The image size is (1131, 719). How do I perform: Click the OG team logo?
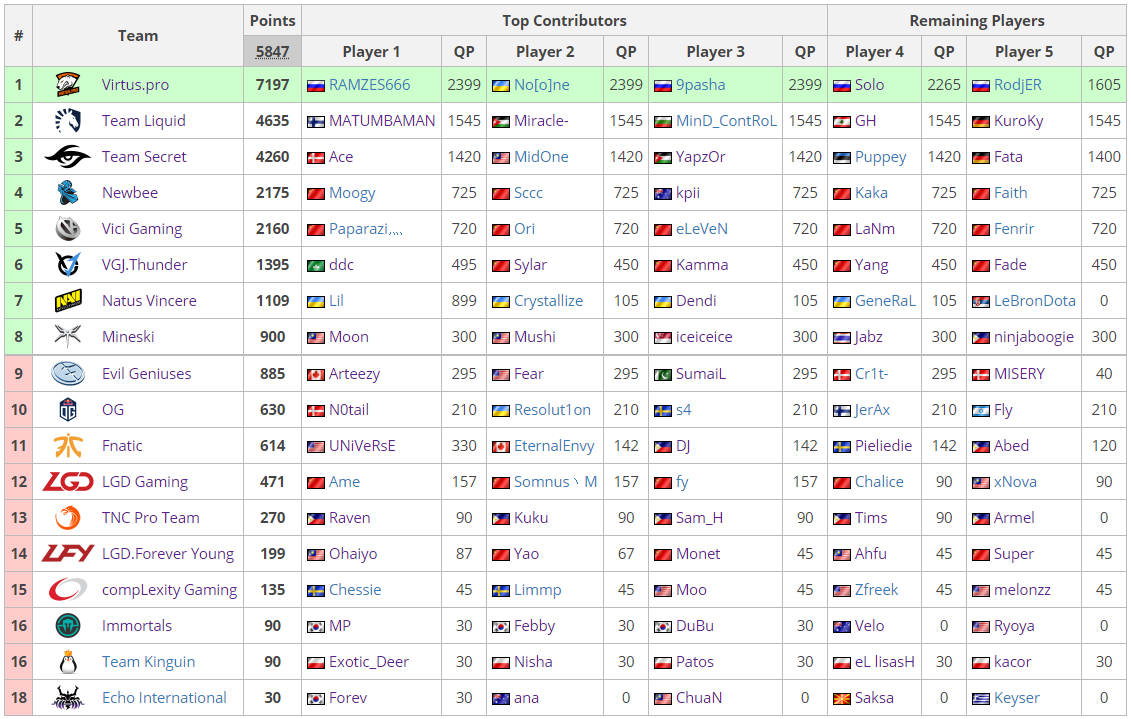click(x=68, y=410)
